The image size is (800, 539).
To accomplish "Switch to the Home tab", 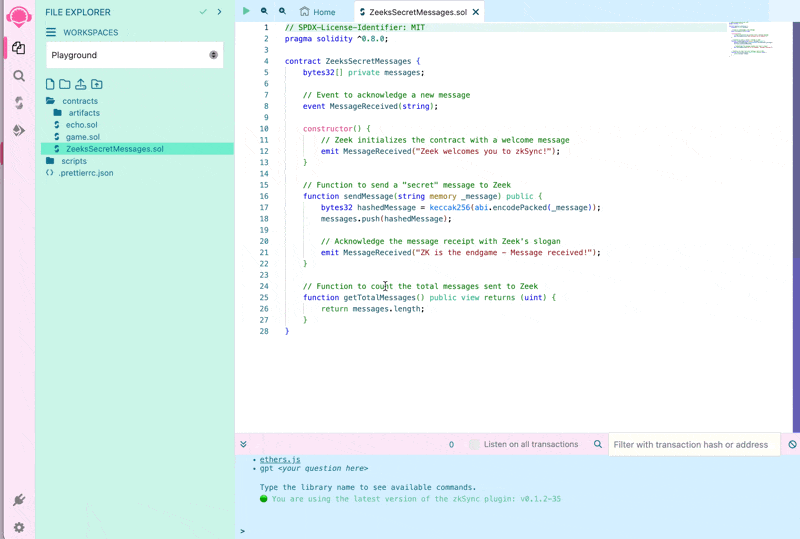I will pyautogui.click(x=317, y=12).
